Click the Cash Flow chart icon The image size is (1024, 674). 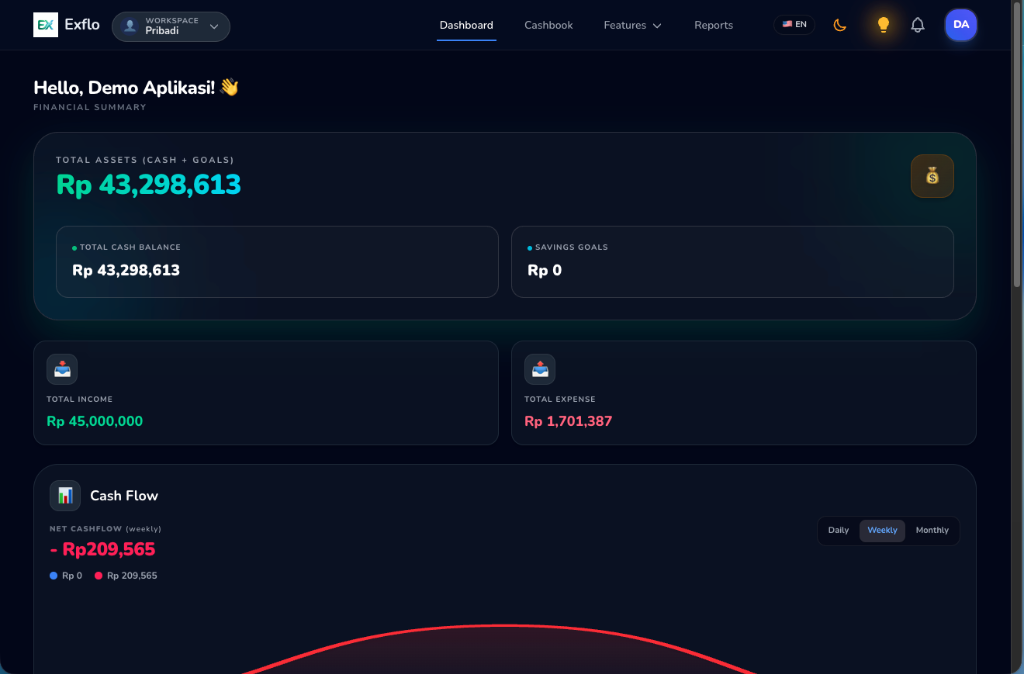point(65,496)
